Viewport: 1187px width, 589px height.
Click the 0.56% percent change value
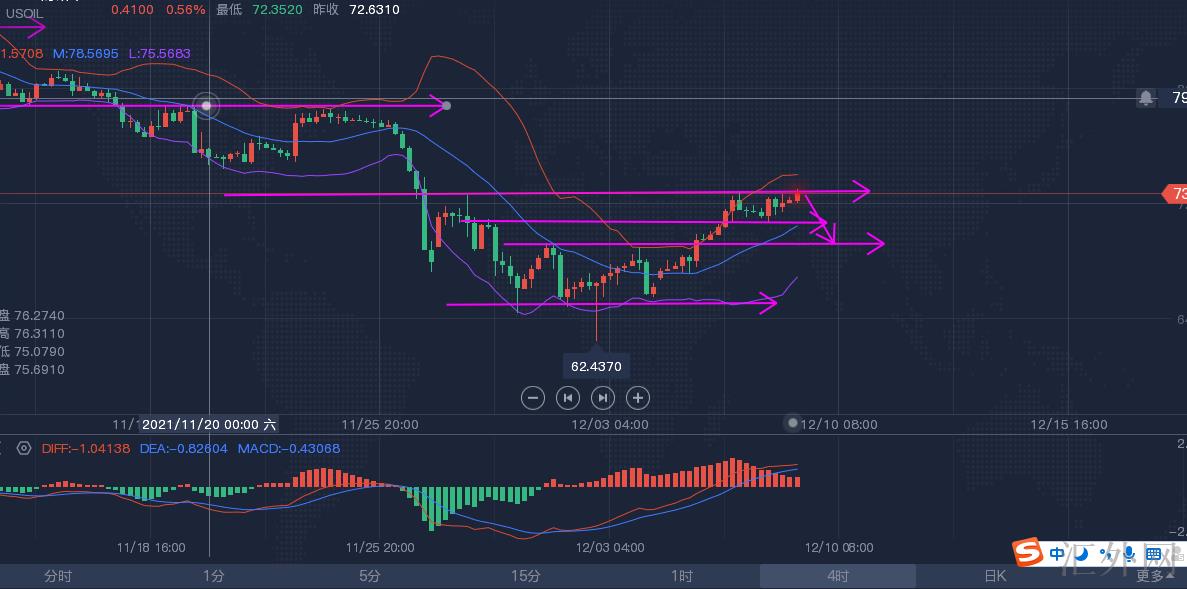[x=185, y=10]
